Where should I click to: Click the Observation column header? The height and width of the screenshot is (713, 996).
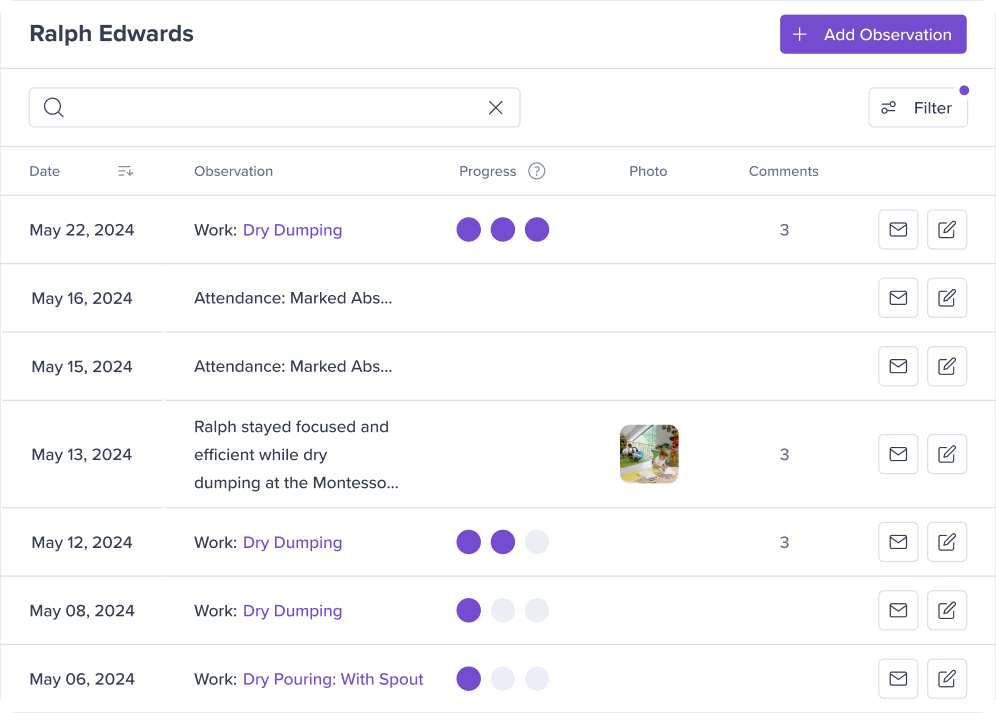233,171
